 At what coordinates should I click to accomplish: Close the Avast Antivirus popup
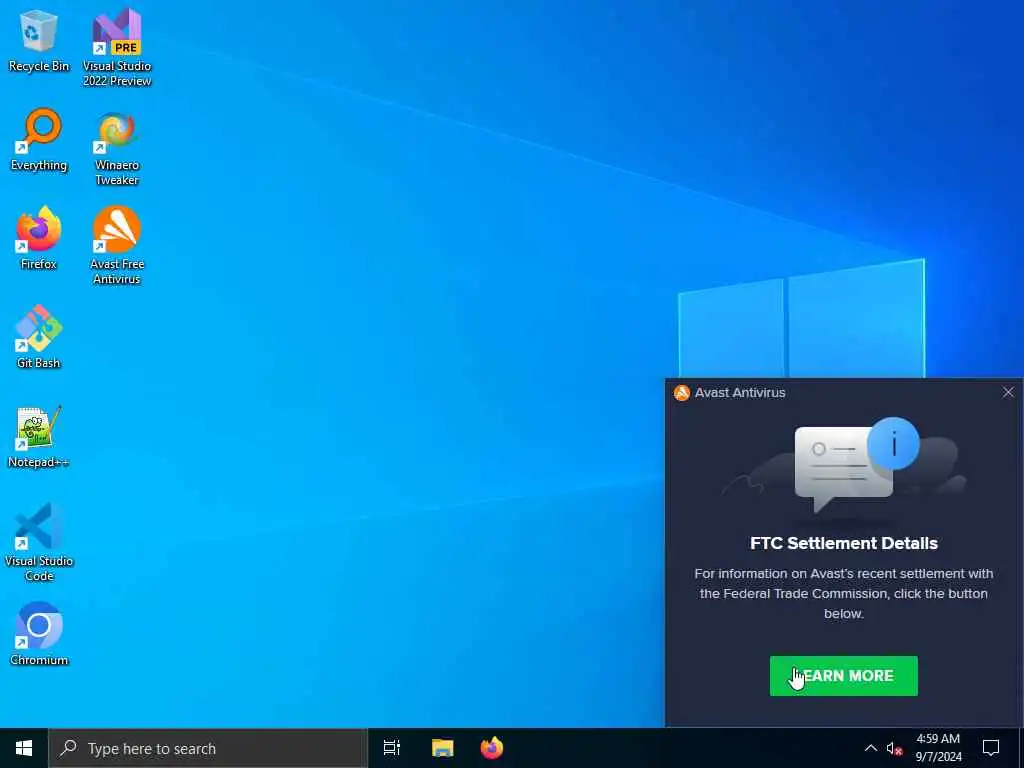(1008, 392)
